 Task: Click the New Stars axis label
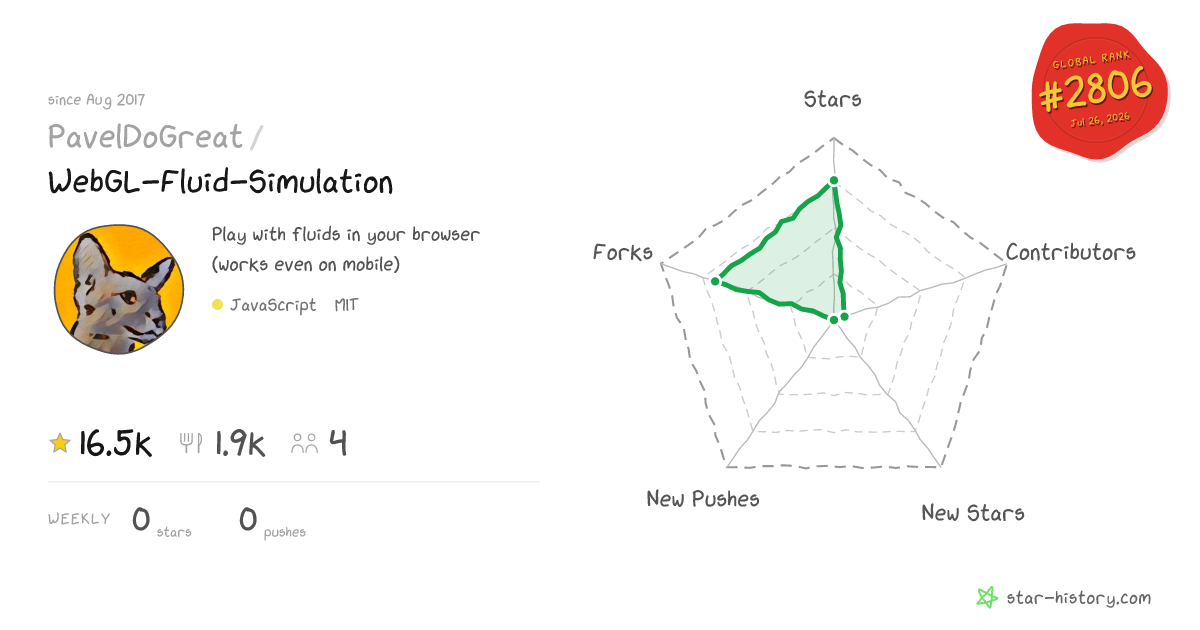click(x=973, y=513)
